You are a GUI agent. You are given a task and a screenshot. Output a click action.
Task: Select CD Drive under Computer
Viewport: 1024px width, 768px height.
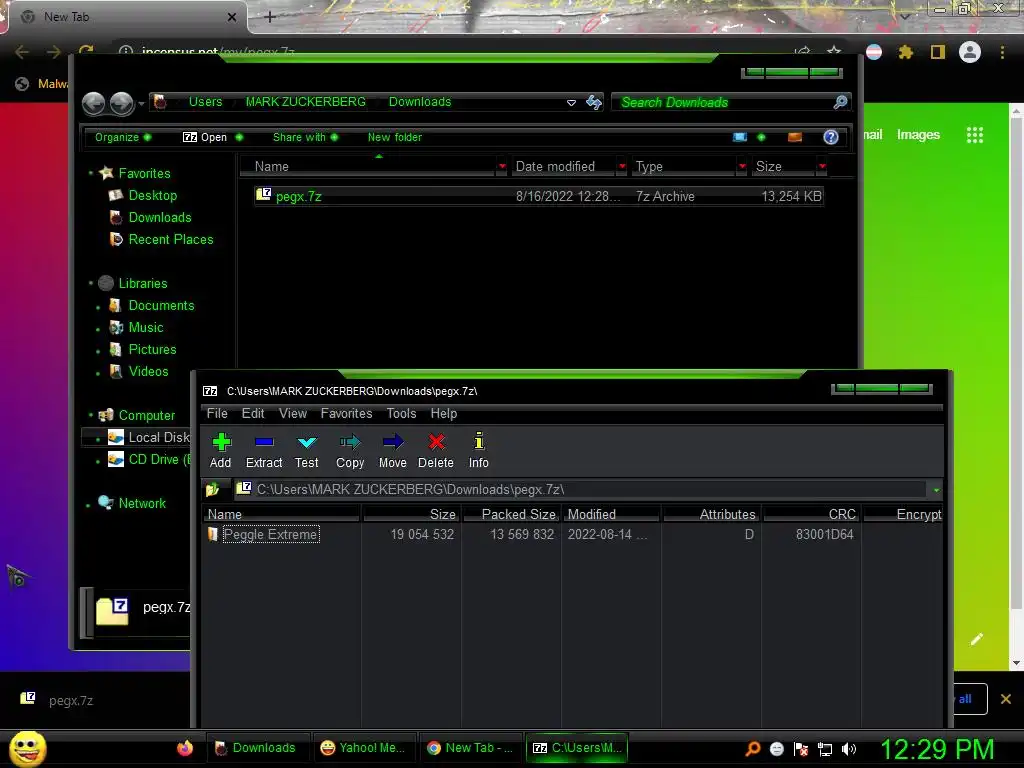[149, 460]
